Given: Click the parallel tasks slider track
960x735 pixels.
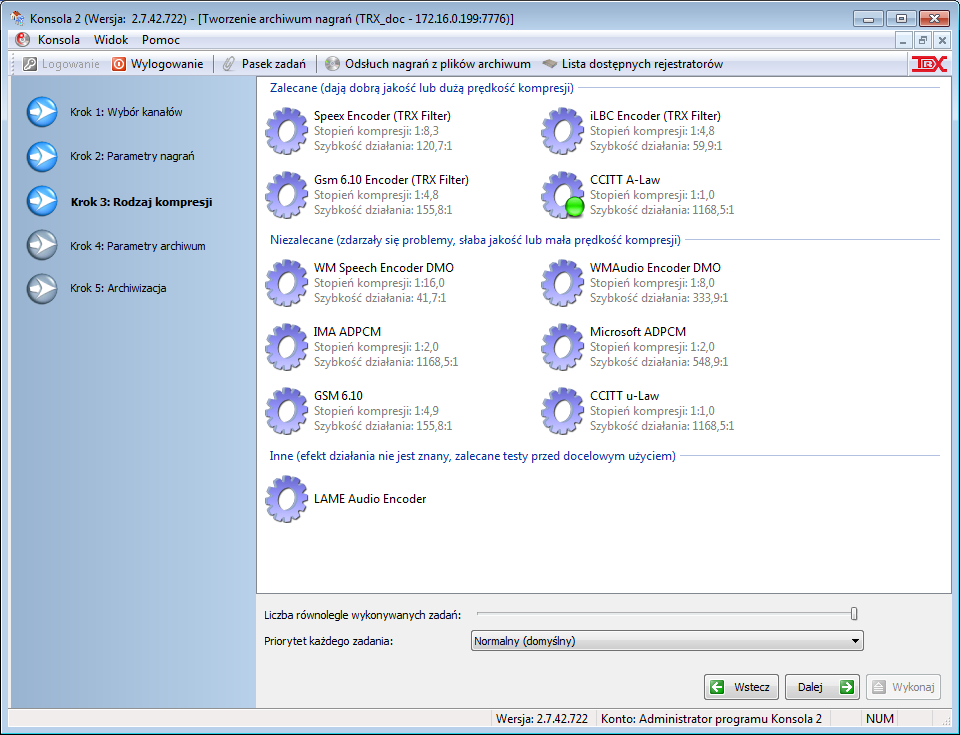Looking at the screenshot, I should click(x=666, y=614).
